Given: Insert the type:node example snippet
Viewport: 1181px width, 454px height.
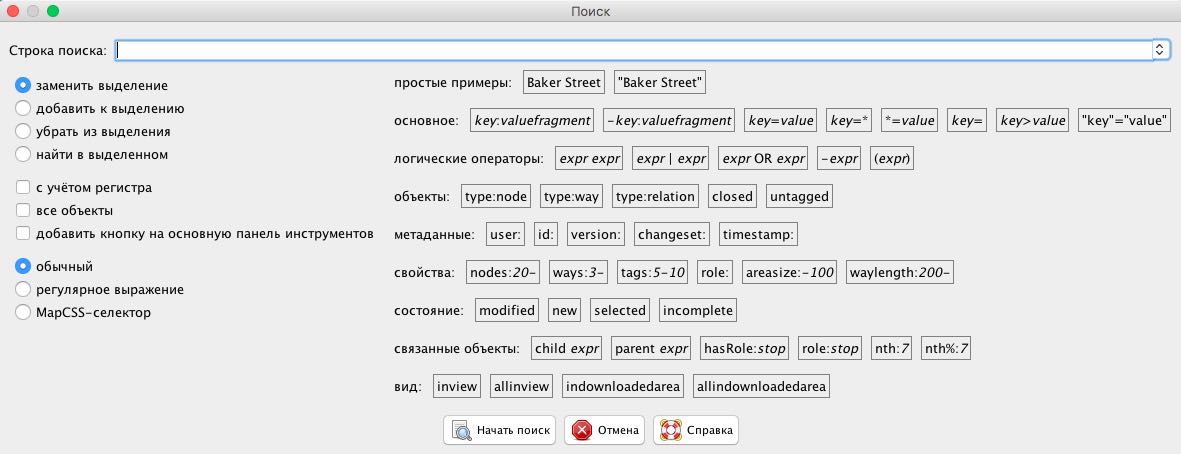Looking at the screenshot, I should coord(496,197).
